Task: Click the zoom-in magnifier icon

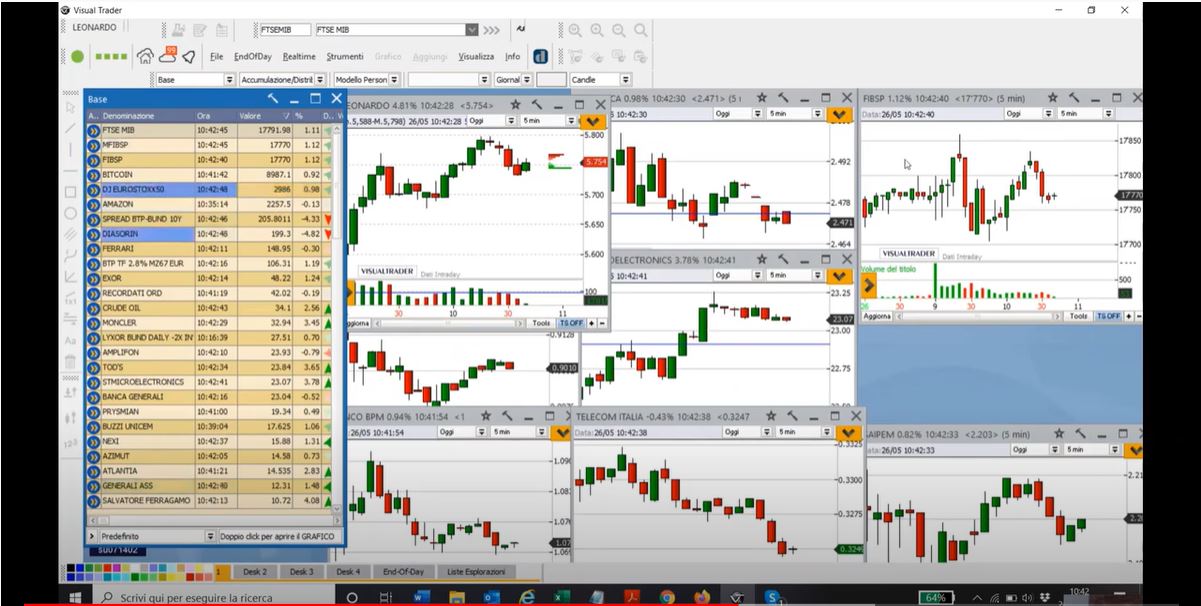Action: [597, 31]
